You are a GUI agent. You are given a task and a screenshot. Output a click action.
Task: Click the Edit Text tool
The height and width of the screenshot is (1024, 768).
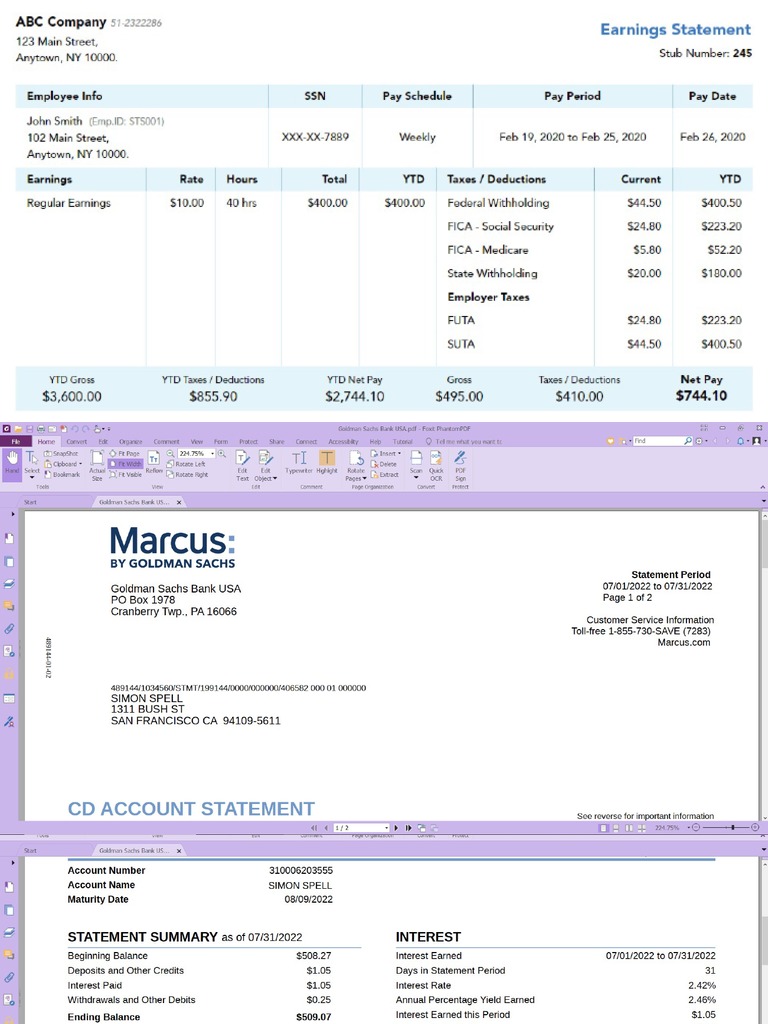(x=242, y=465)
